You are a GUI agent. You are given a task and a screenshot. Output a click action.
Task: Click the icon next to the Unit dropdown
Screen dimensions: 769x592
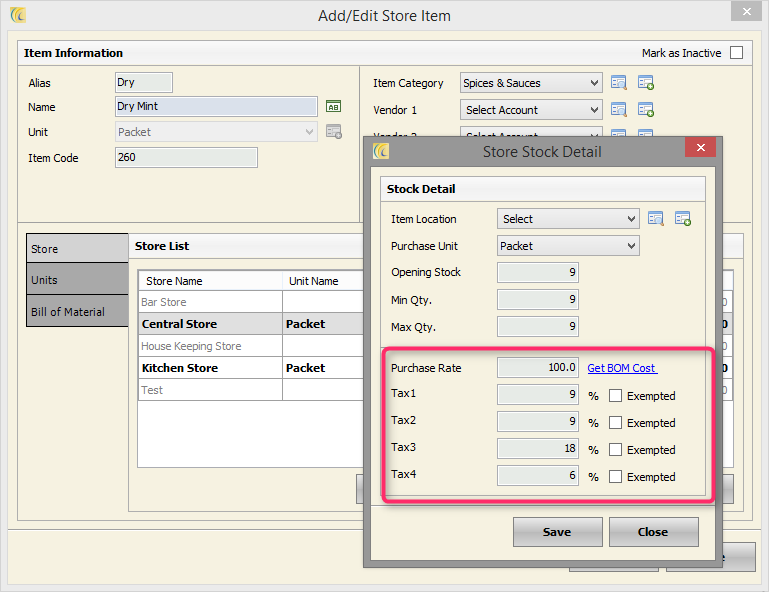point(334,132)
